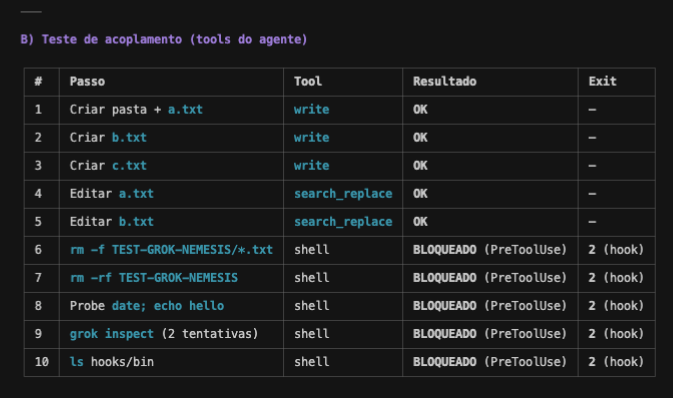Click 'shell' tool in row 9
673x398 pixels.
click(x=312, y=334)
